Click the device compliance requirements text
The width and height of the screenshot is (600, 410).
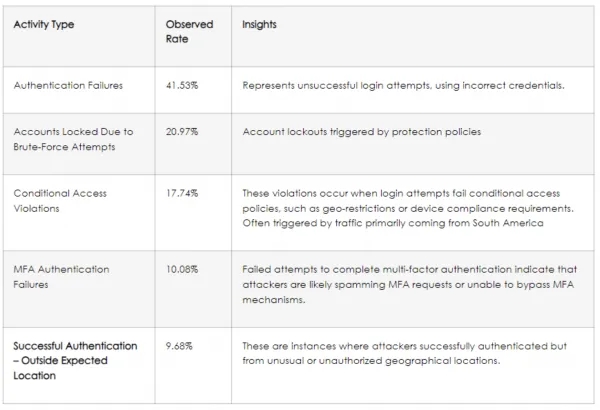[x=492, y=208]
